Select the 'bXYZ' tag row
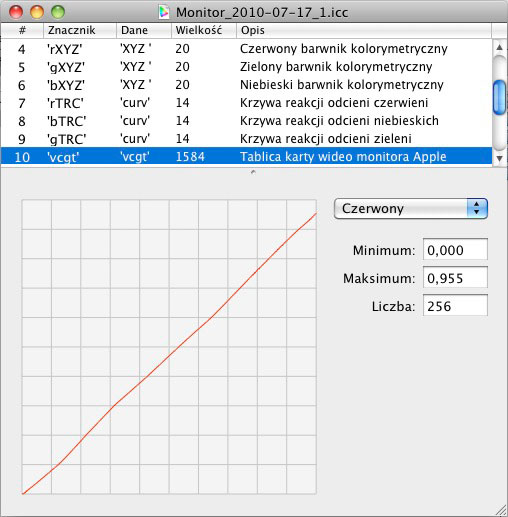 point(246,85)
